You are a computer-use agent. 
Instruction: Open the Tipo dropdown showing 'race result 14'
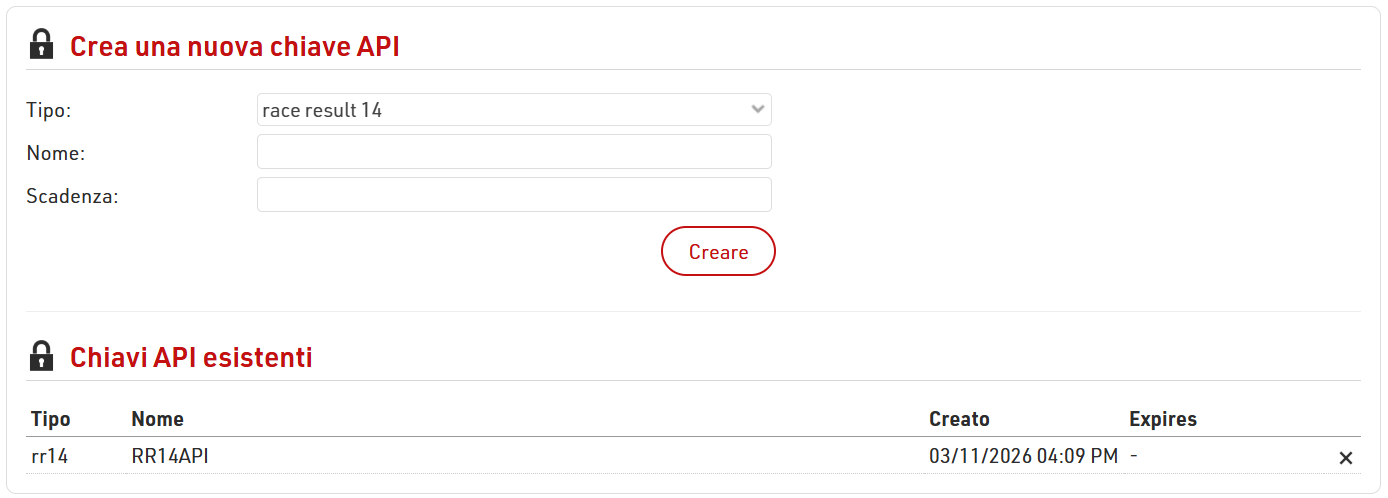(514, 110)
